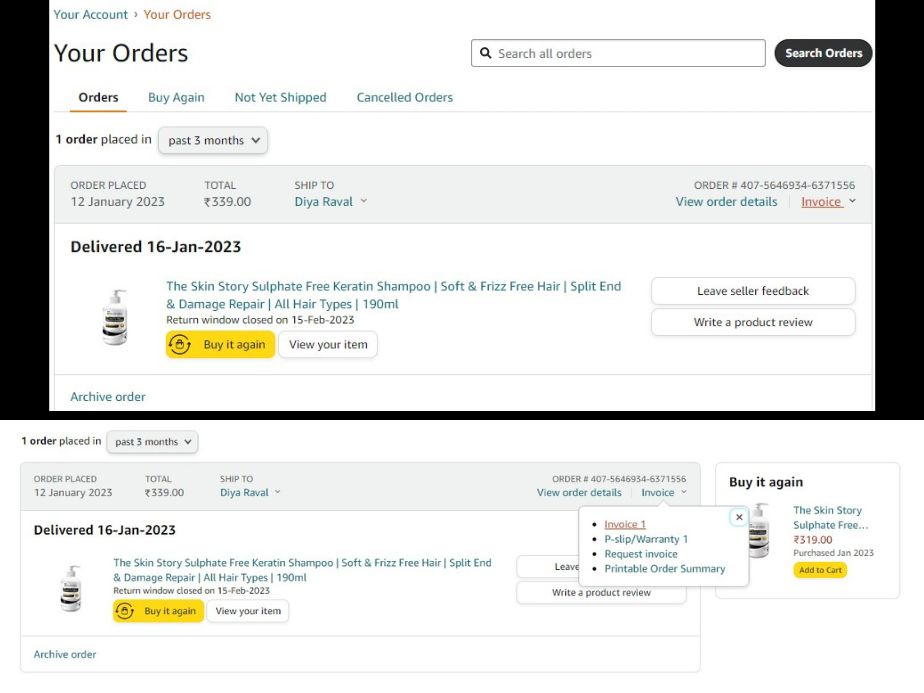Viewport: 924px width, 693px height.
Task: Open the top past 3 months dropdown
Action: [213, 140]
